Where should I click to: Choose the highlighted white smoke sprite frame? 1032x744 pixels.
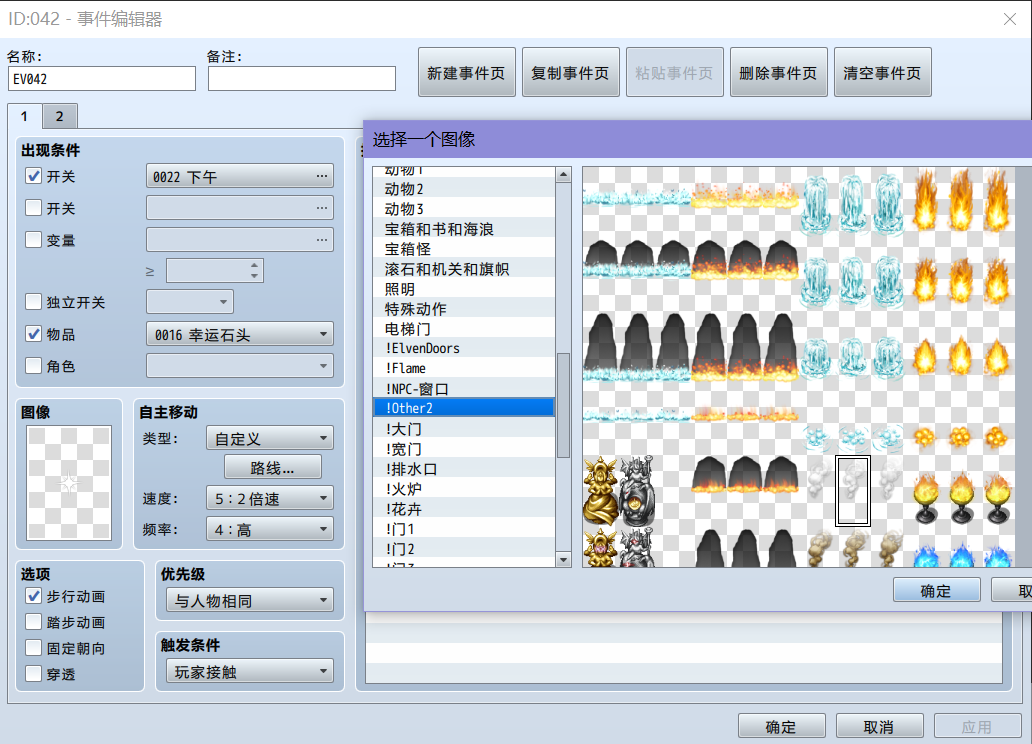tap(853, 491)
